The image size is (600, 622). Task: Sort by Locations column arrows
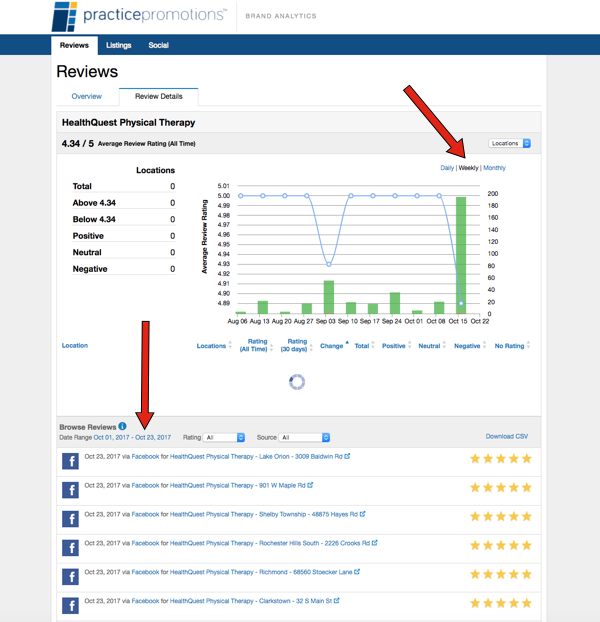[230, 346]
